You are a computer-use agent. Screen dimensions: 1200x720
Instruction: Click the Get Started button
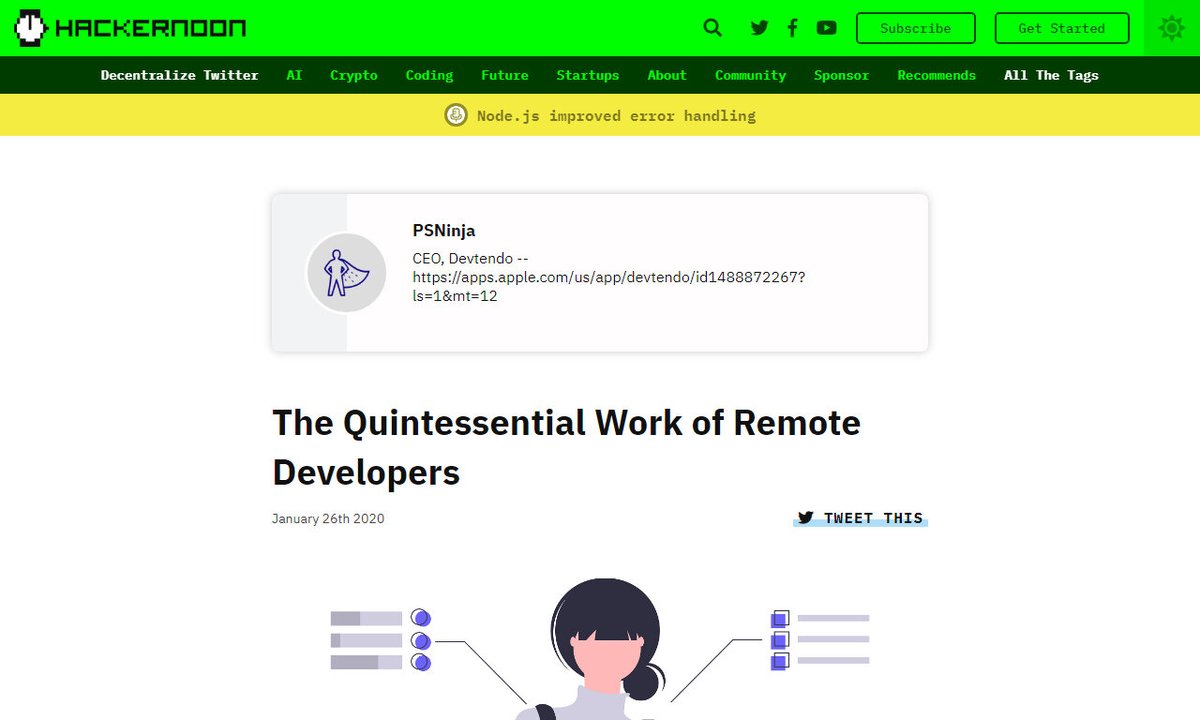[x=1062, y=28]
